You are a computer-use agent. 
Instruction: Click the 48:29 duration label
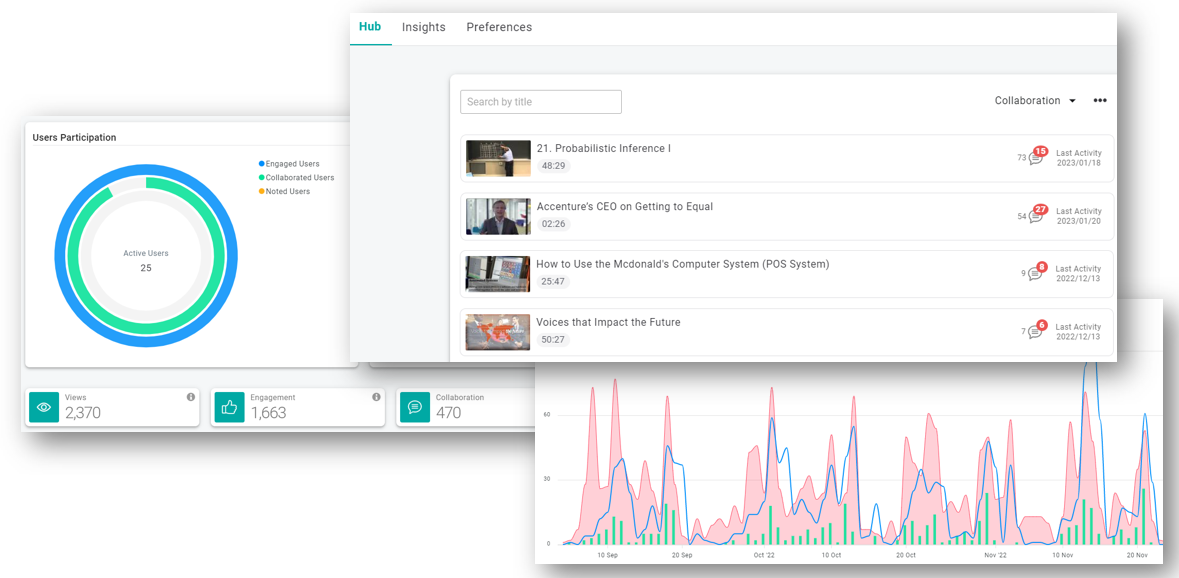[x=553, y=165]
